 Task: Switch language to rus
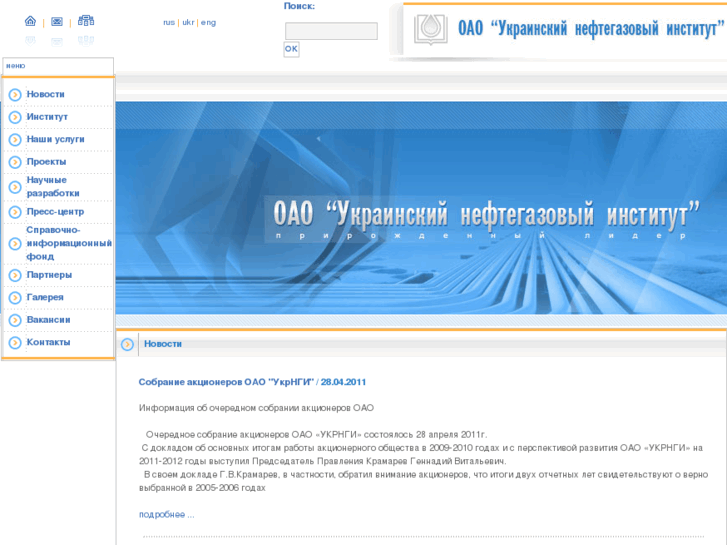point(169,22)
